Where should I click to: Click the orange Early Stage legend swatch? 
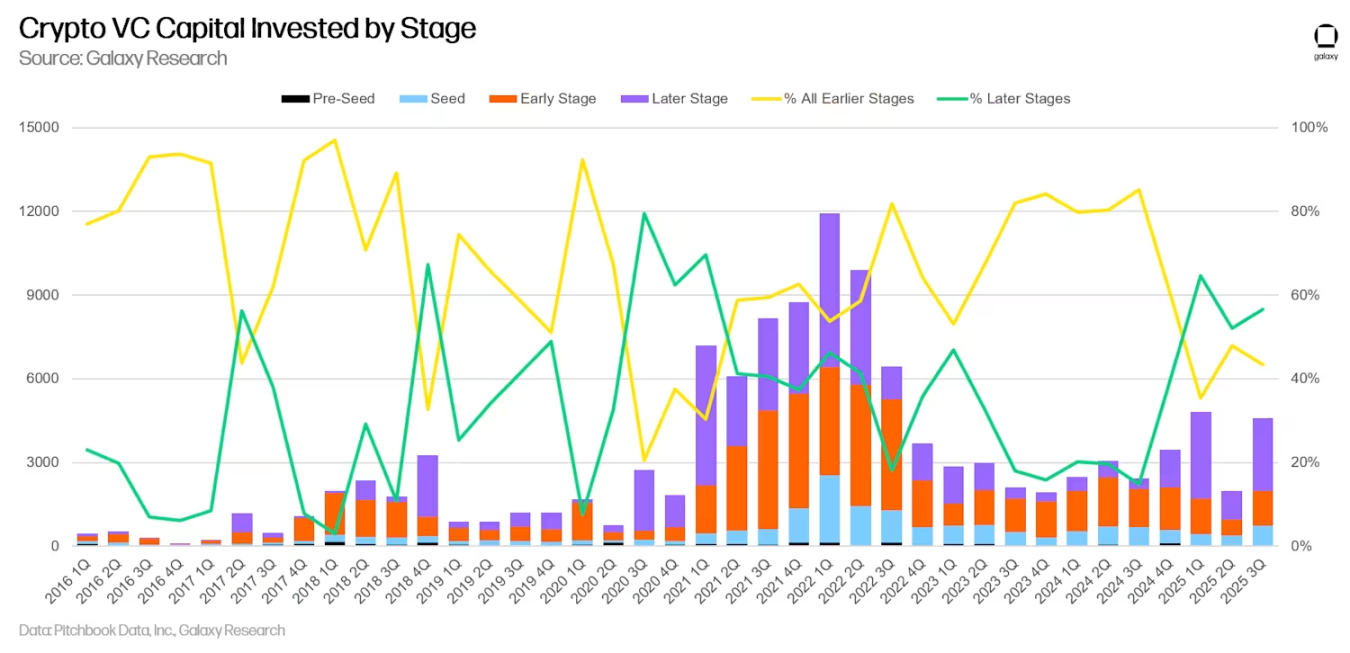tap(503, 99)
